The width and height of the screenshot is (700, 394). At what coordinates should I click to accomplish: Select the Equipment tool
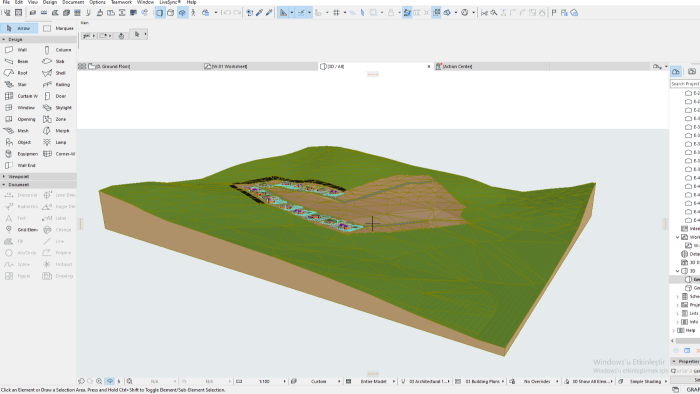pos(19,154)
